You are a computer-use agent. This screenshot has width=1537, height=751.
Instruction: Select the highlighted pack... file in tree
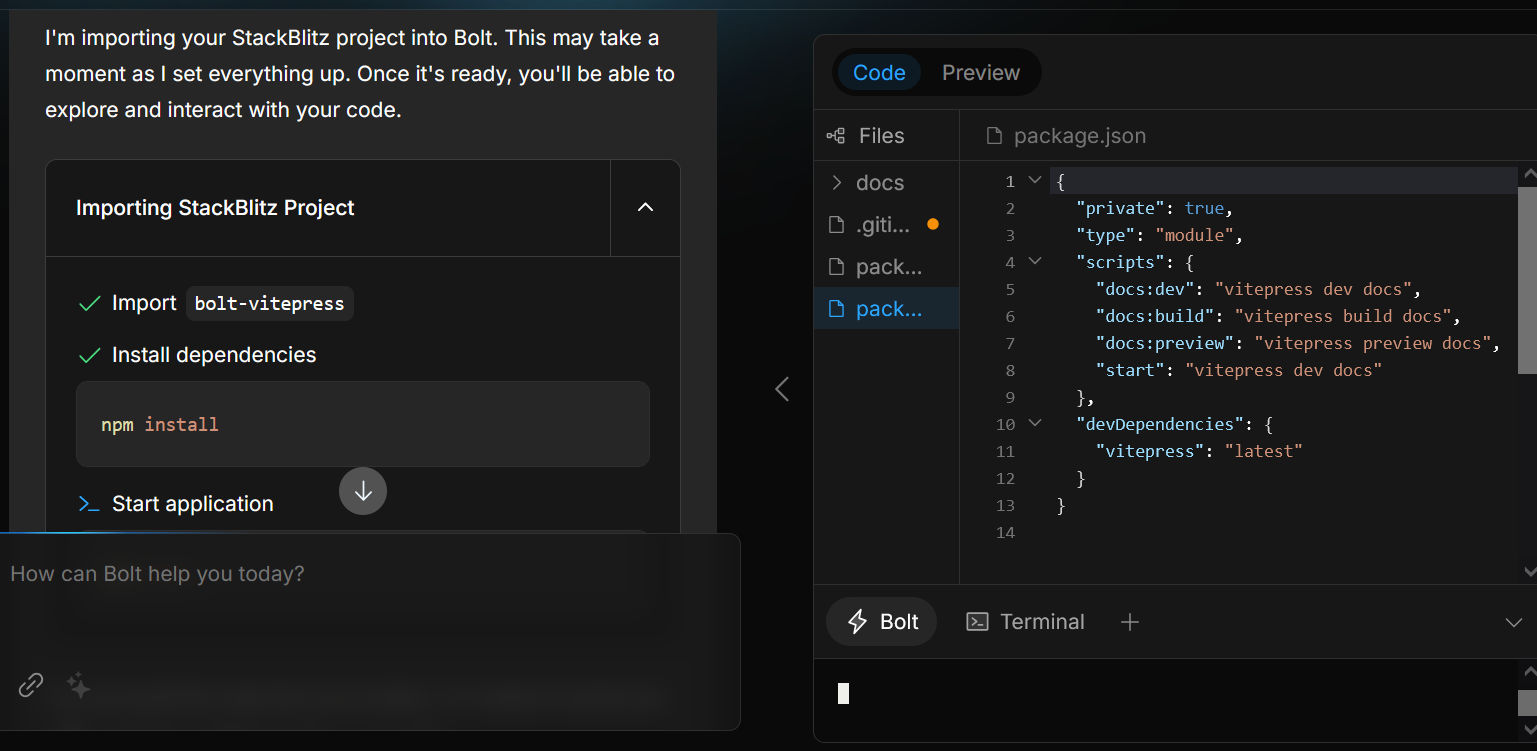887,309
